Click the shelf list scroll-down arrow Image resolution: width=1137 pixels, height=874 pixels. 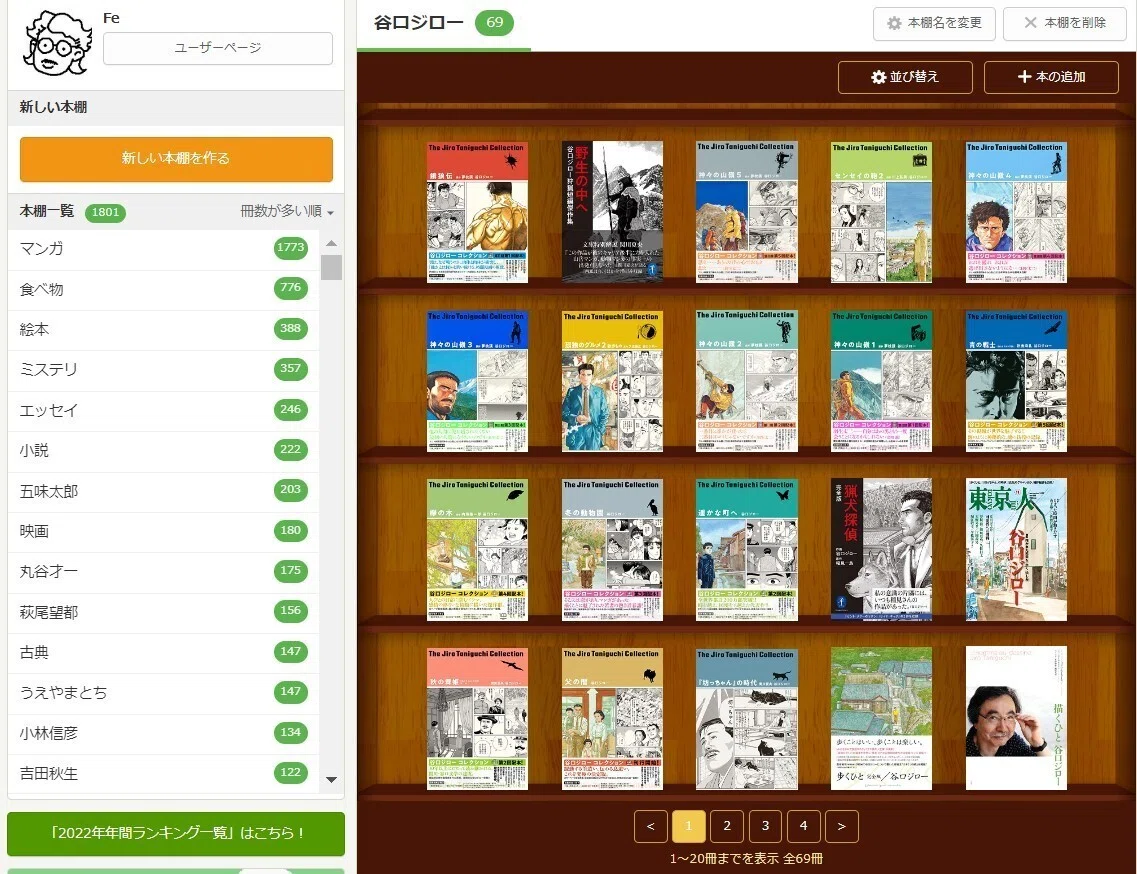pyautogui.click(x=331, y=780)
